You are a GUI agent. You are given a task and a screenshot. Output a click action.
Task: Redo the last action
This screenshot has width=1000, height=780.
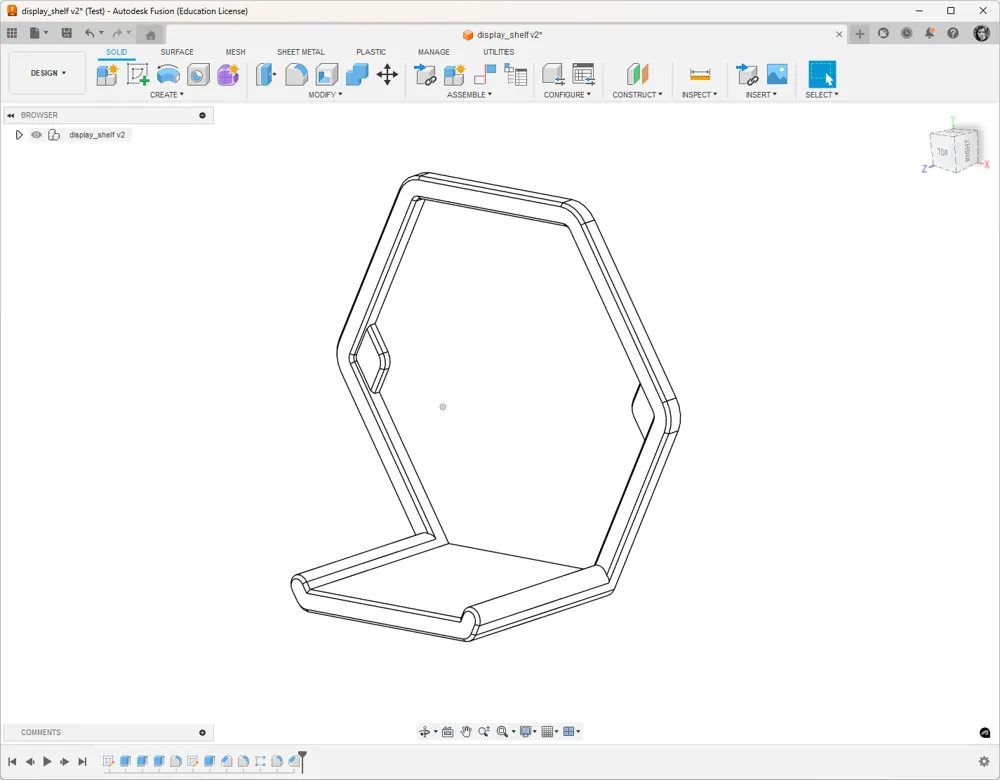(117, 33)
